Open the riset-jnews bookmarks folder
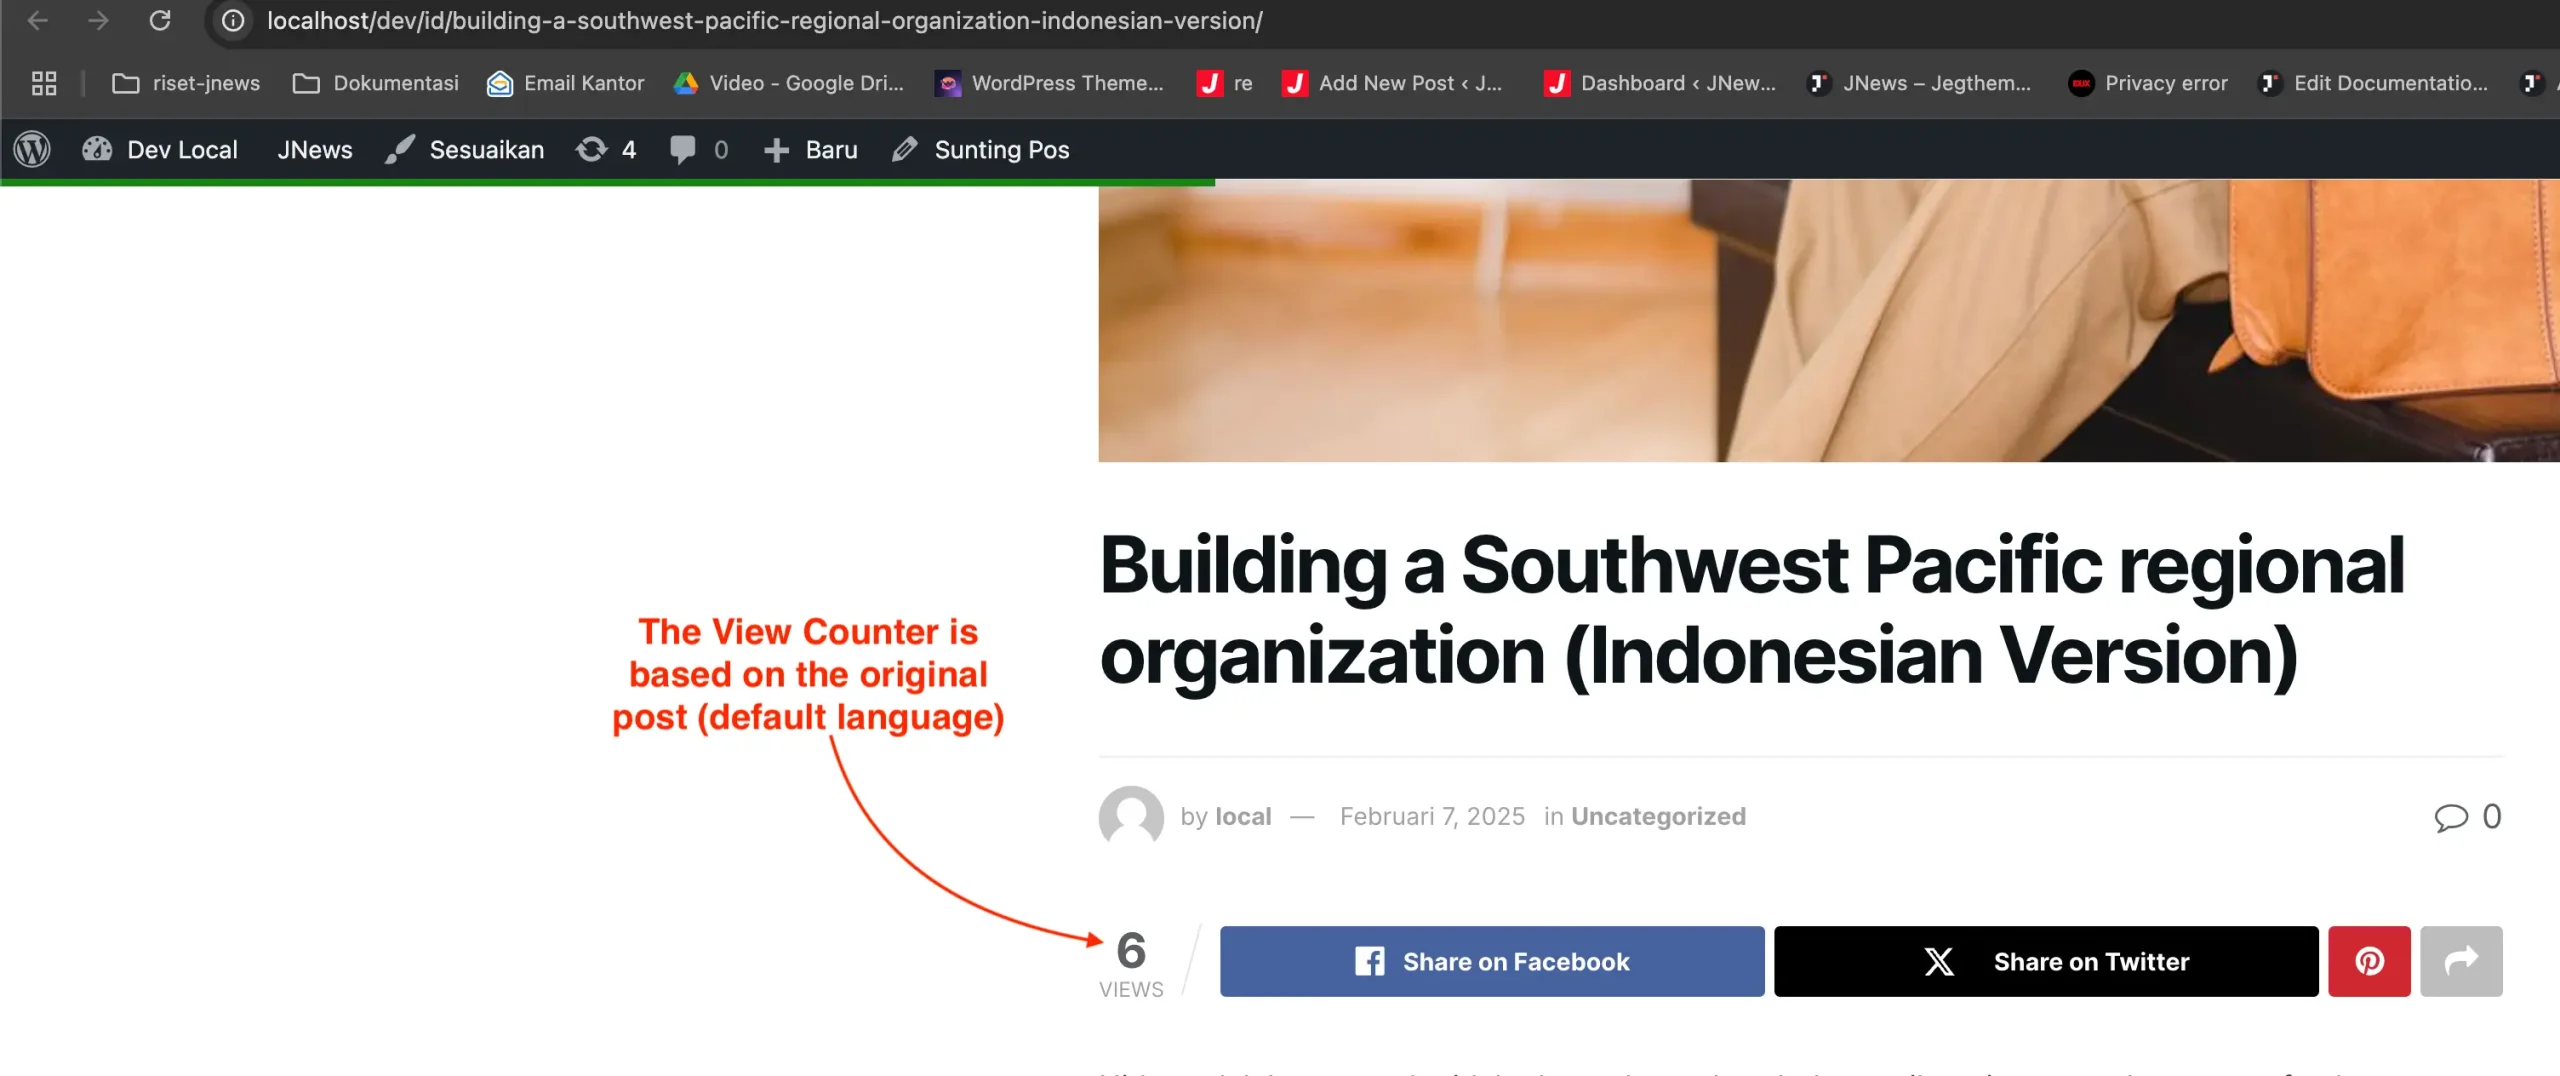 (x=186, y=83)
